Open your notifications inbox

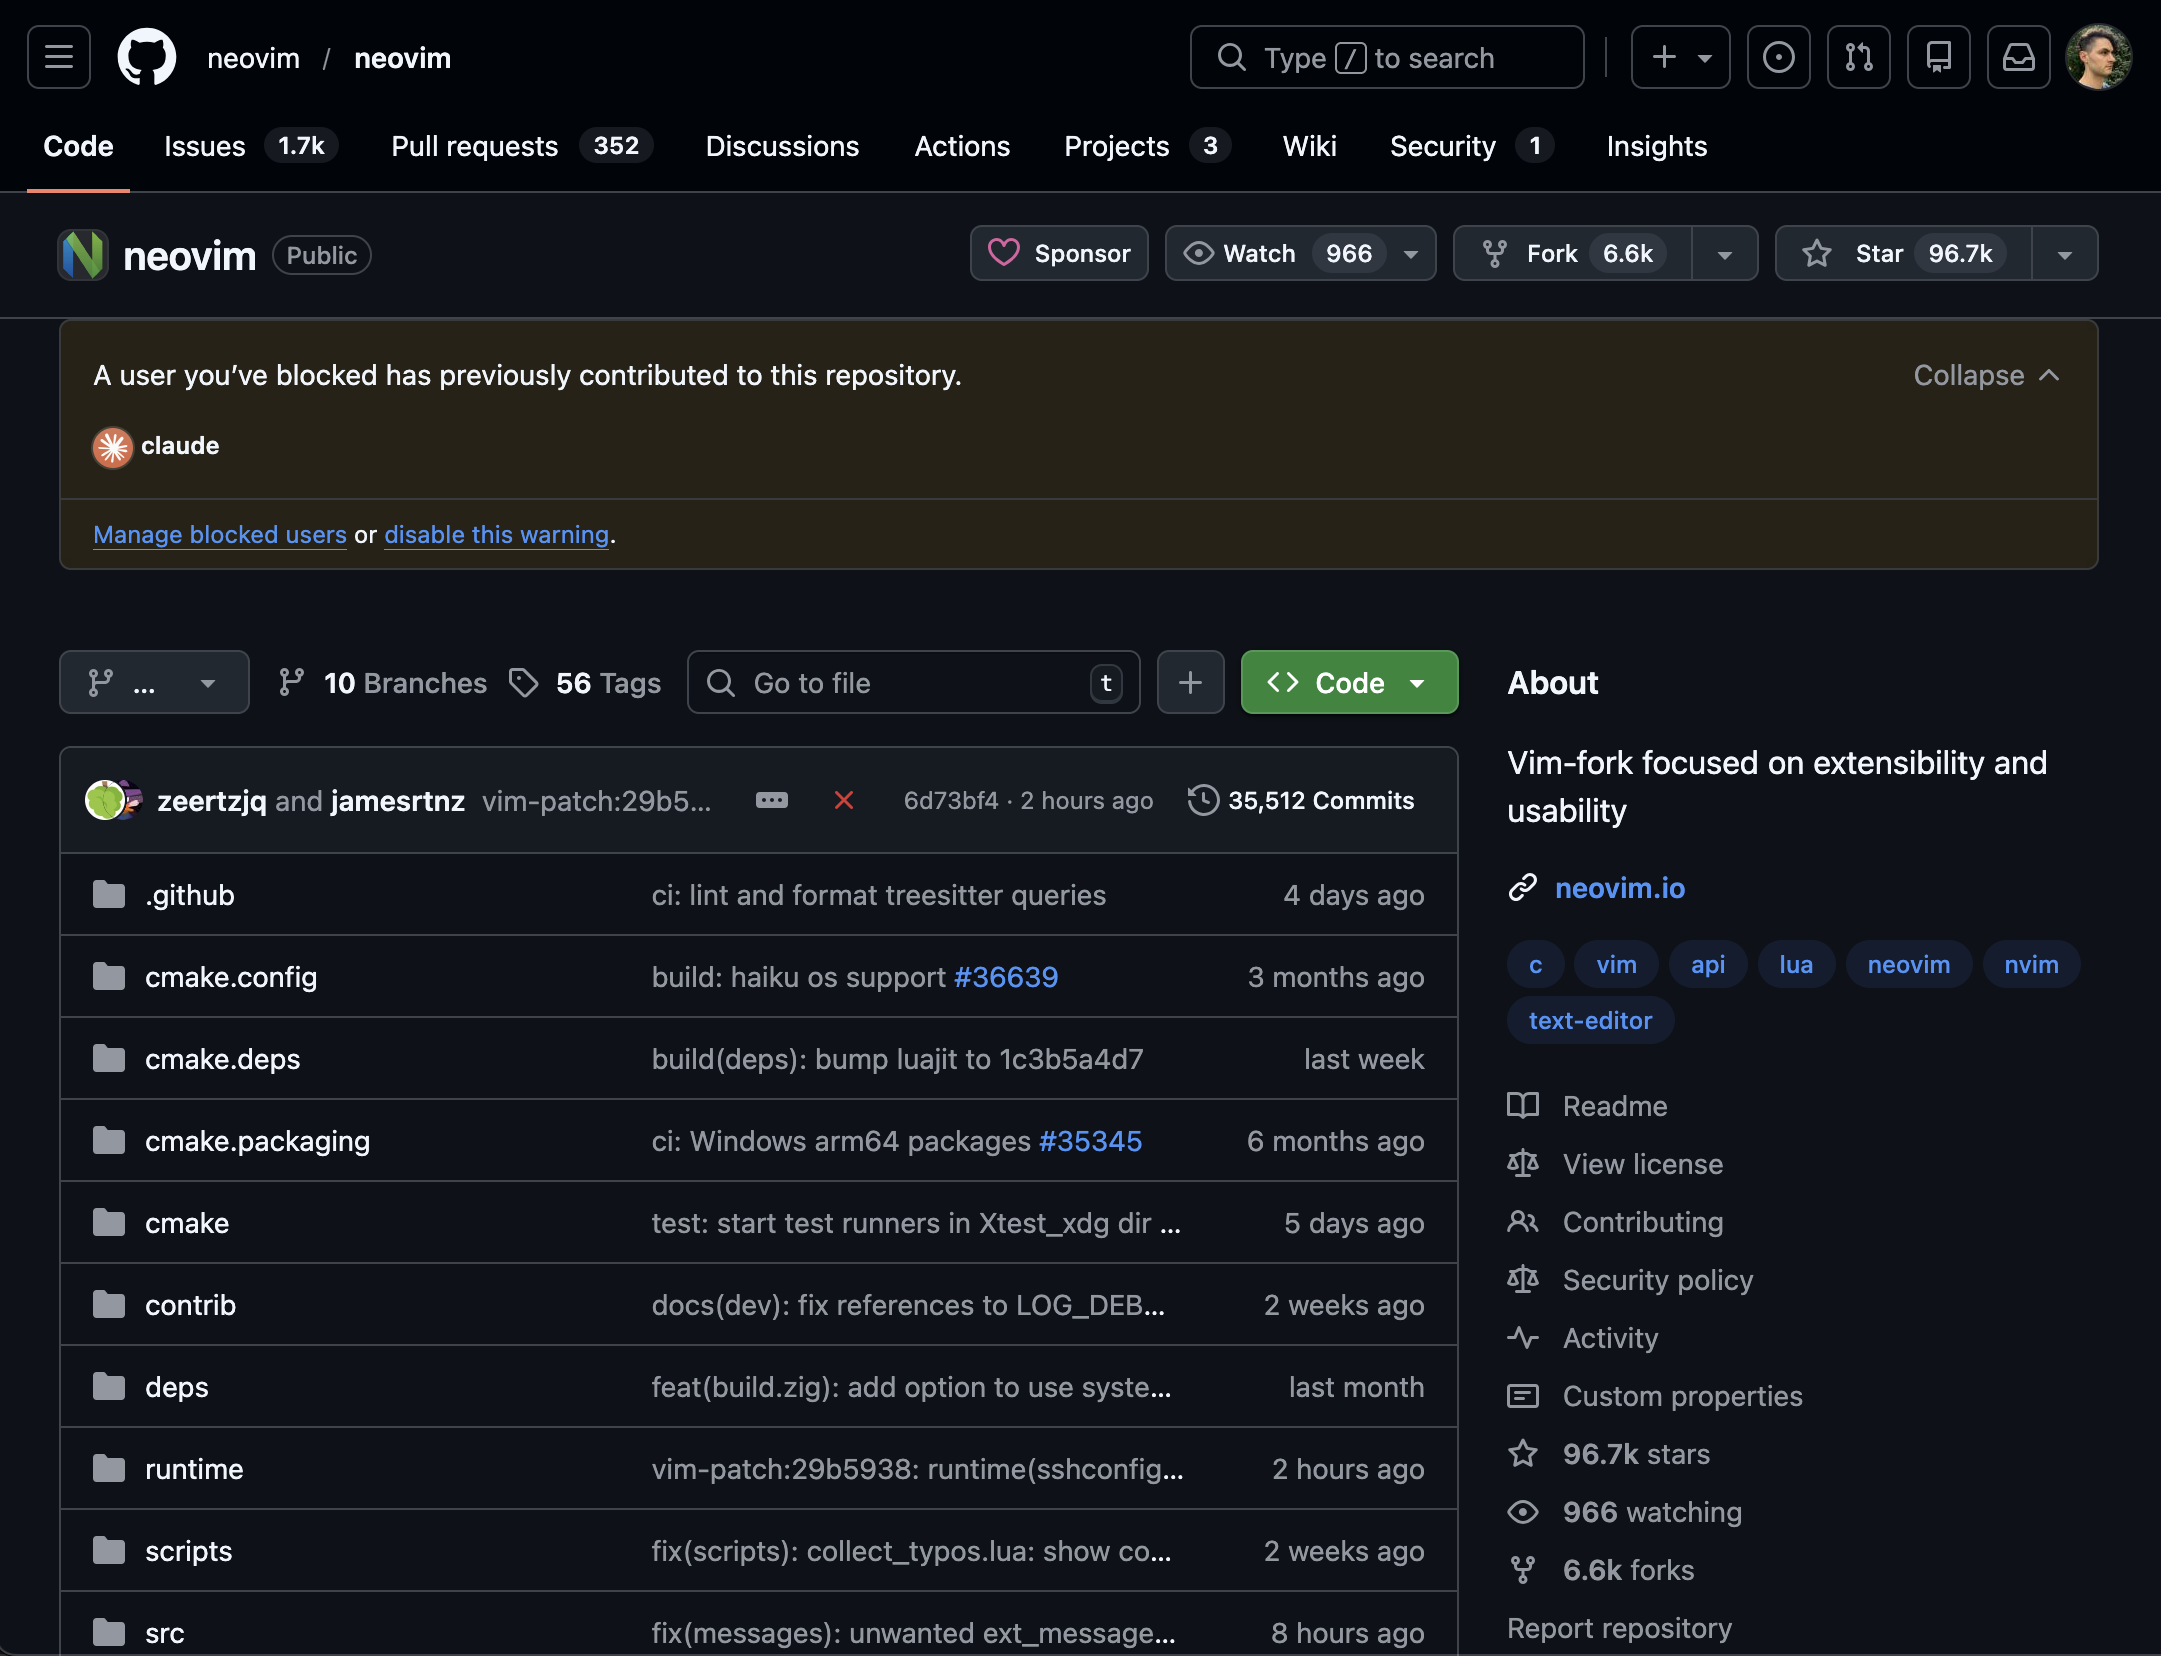(x=2019, y=57)
